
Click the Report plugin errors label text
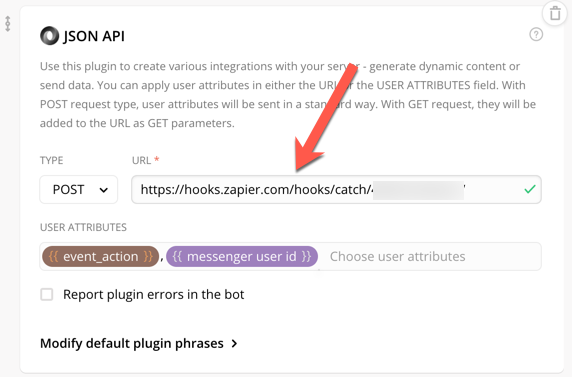pos(154,294)
